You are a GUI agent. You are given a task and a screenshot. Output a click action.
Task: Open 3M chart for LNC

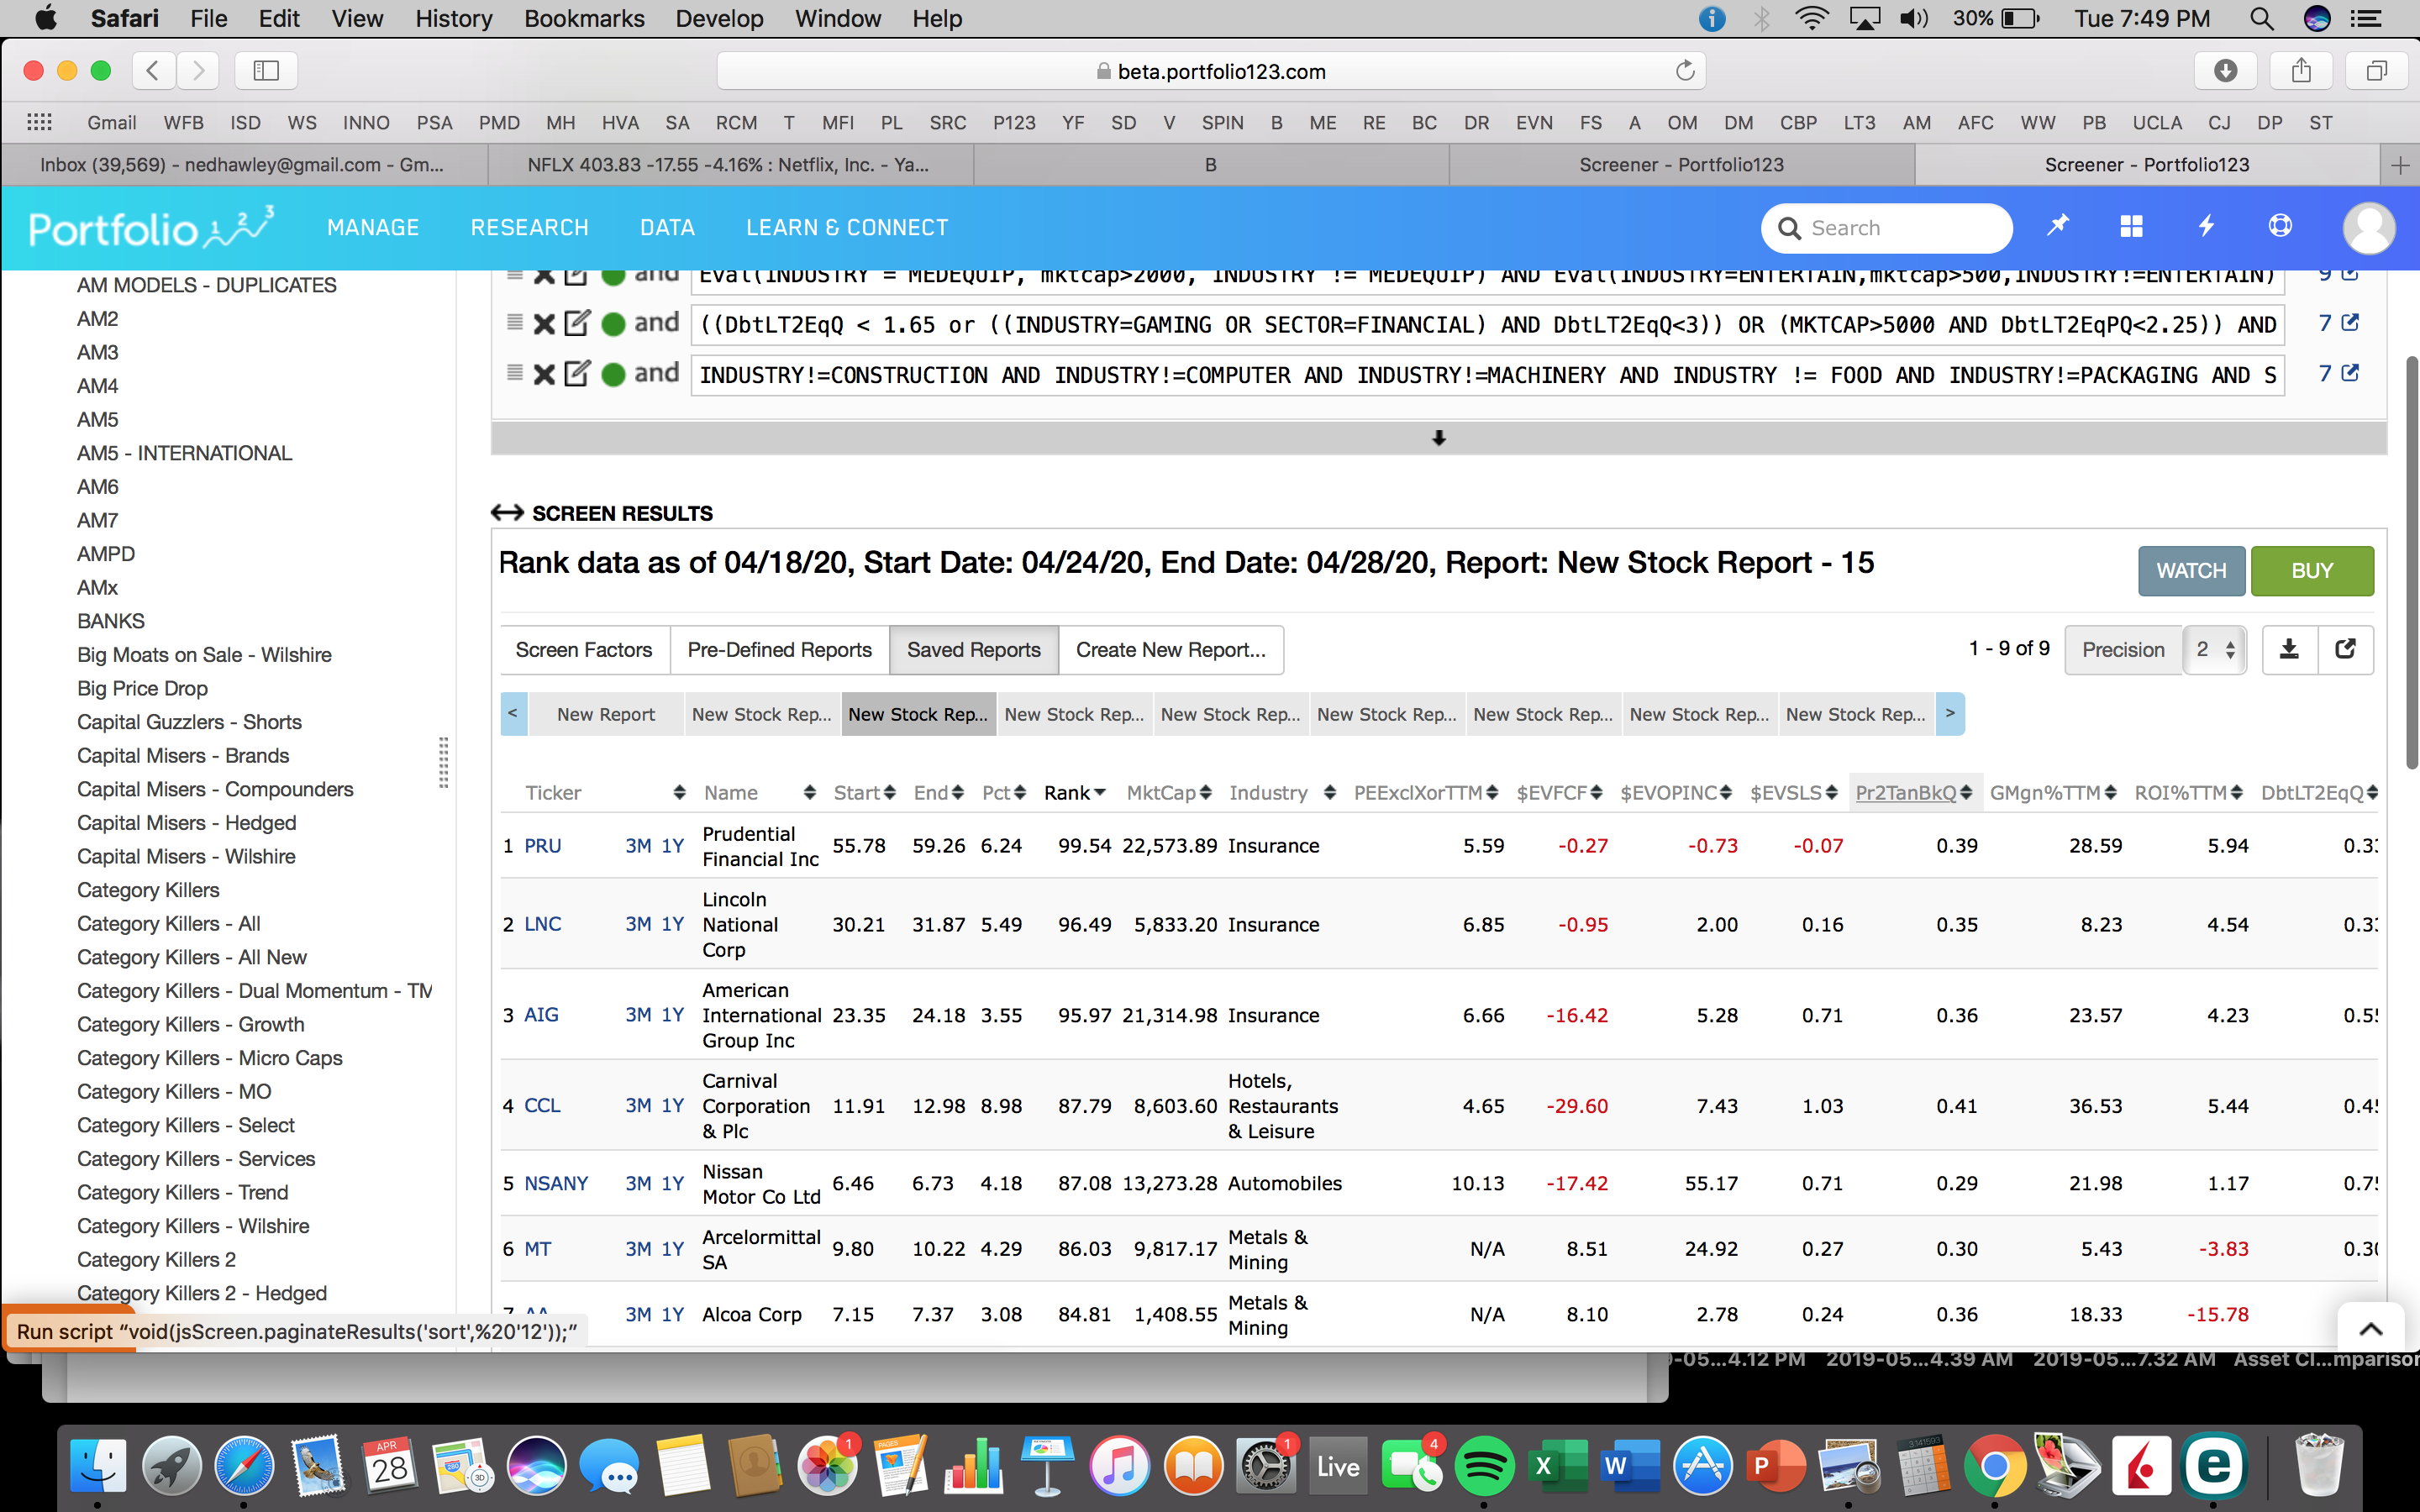pos(638,925)
